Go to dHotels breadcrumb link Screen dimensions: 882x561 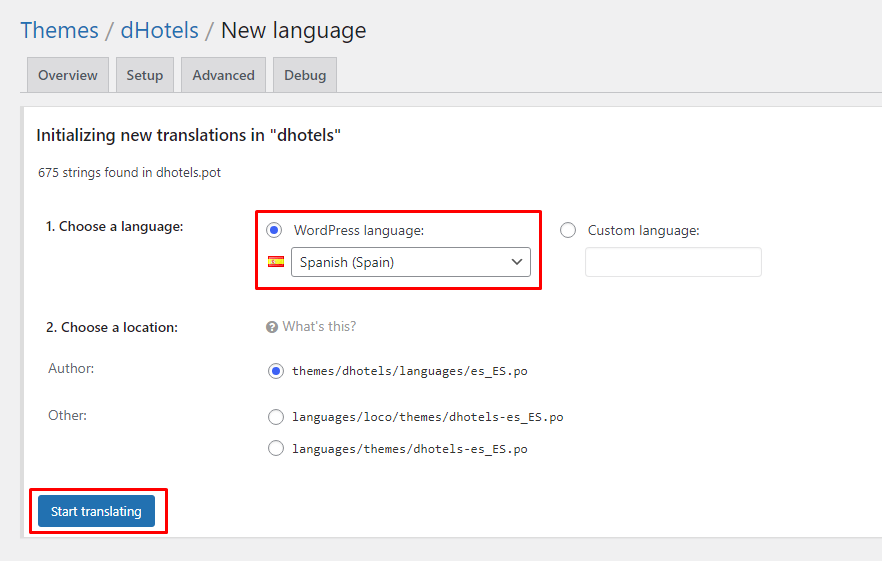pyautogui.click(x=159, y=30)
